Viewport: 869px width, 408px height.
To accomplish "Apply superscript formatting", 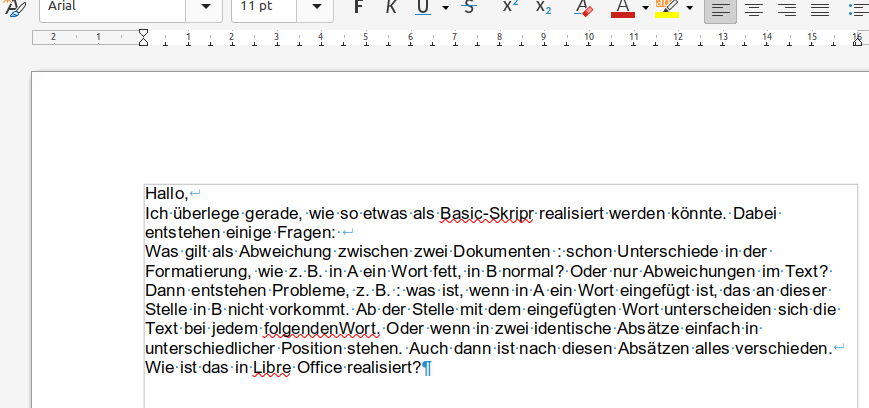I will click(510, 7).
